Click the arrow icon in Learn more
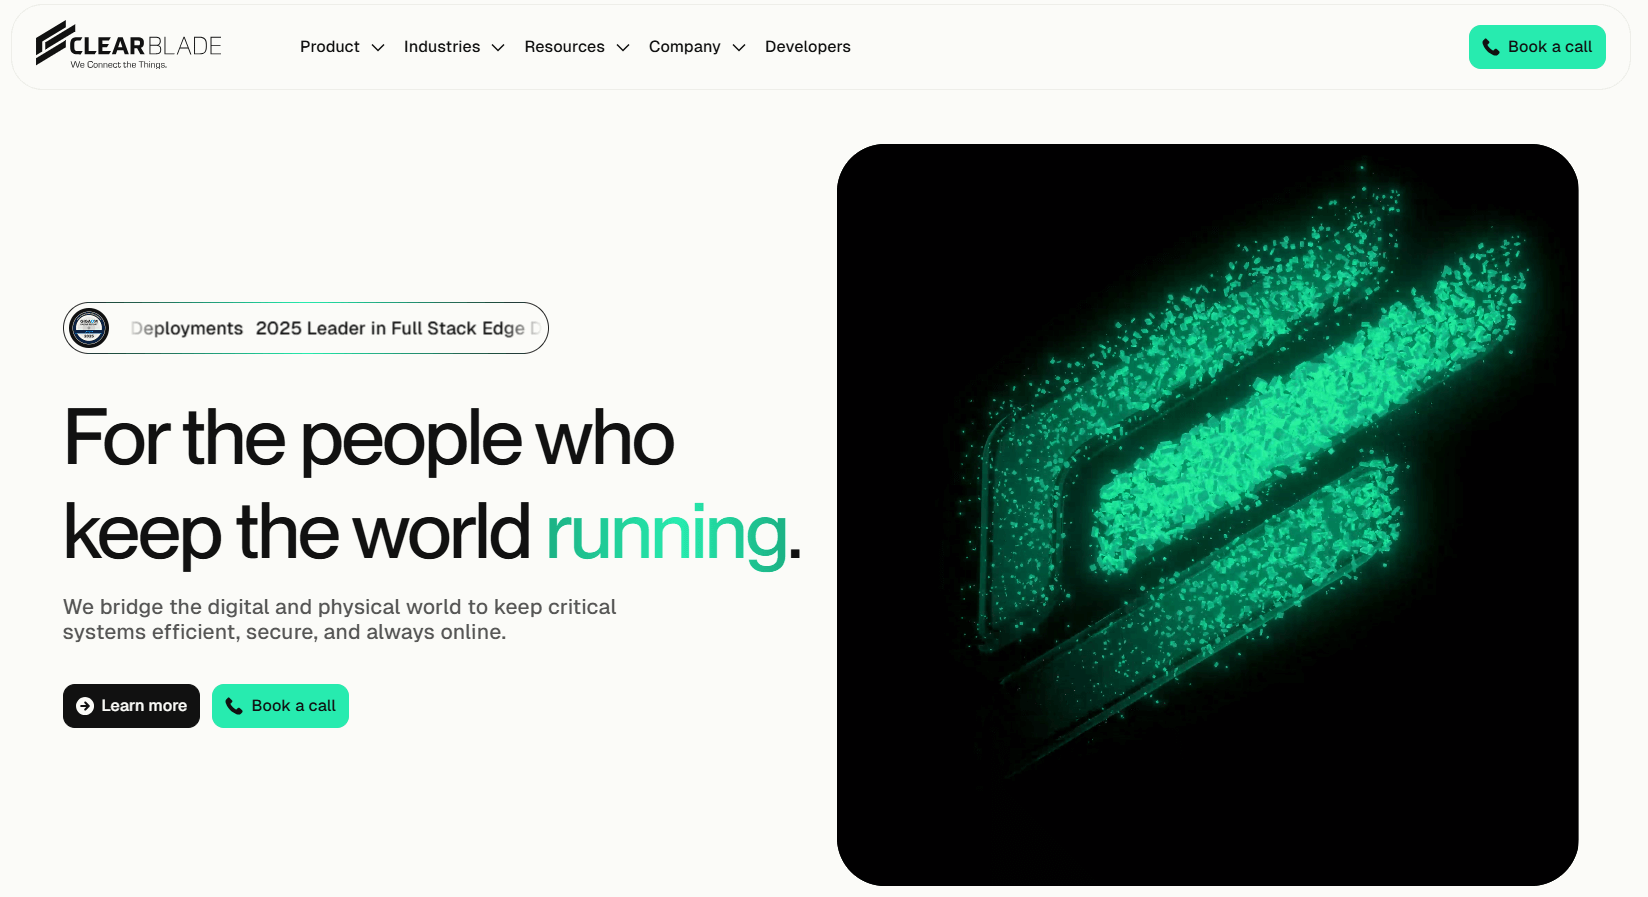 tap(85, 706)
